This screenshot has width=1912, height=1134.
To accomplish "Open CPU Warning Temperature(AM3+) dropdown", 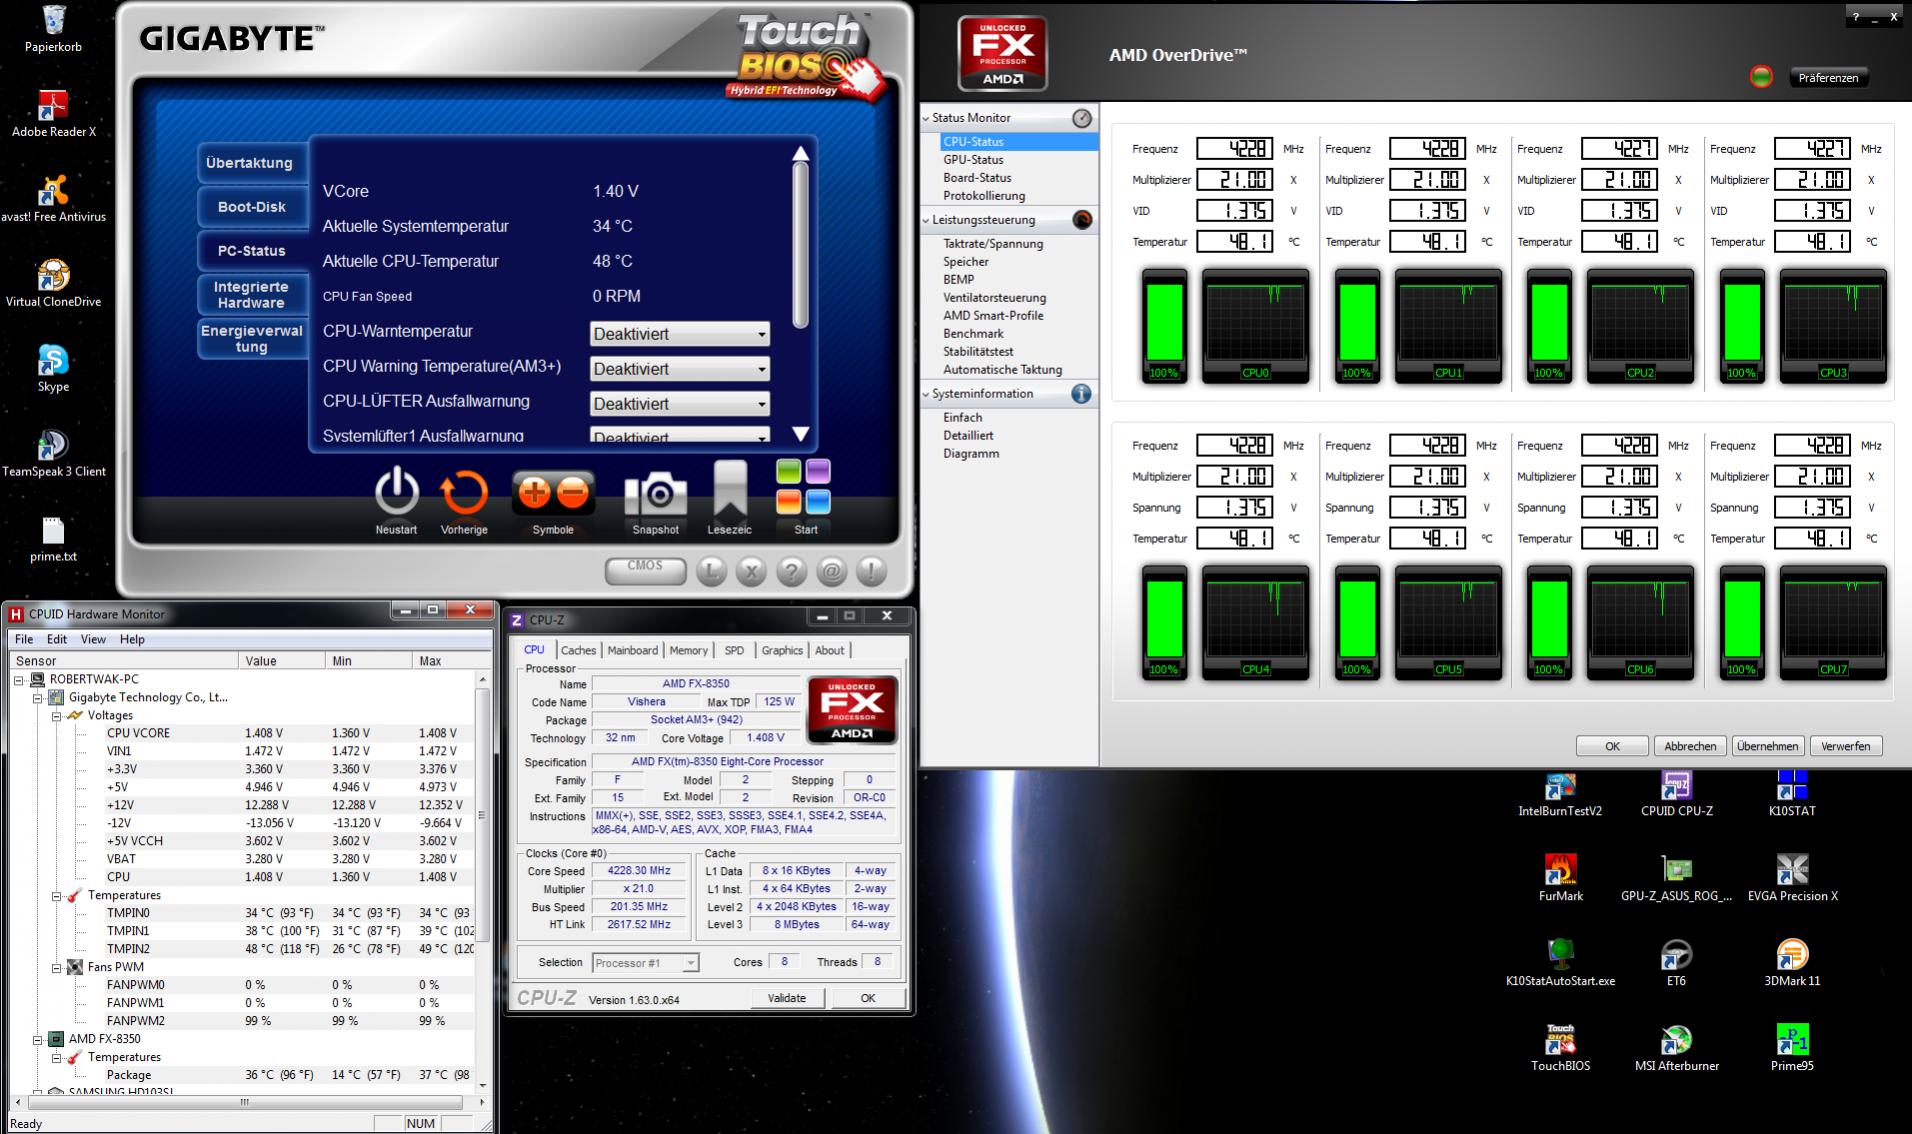I will (x=680, y=369).
